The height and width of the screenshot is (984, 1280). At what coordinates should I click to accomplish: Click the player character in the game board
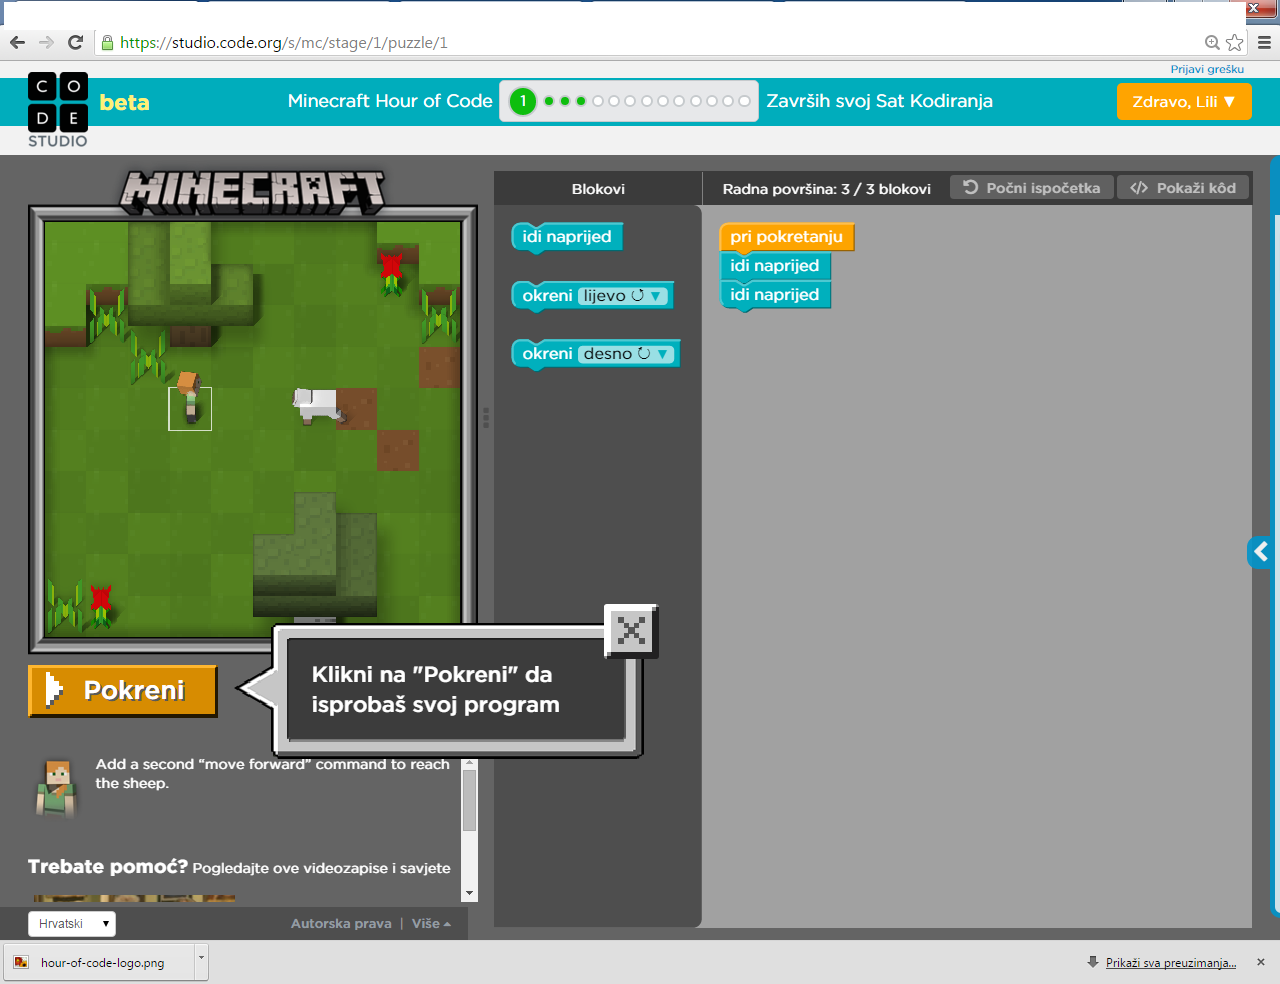coord(189,396)
